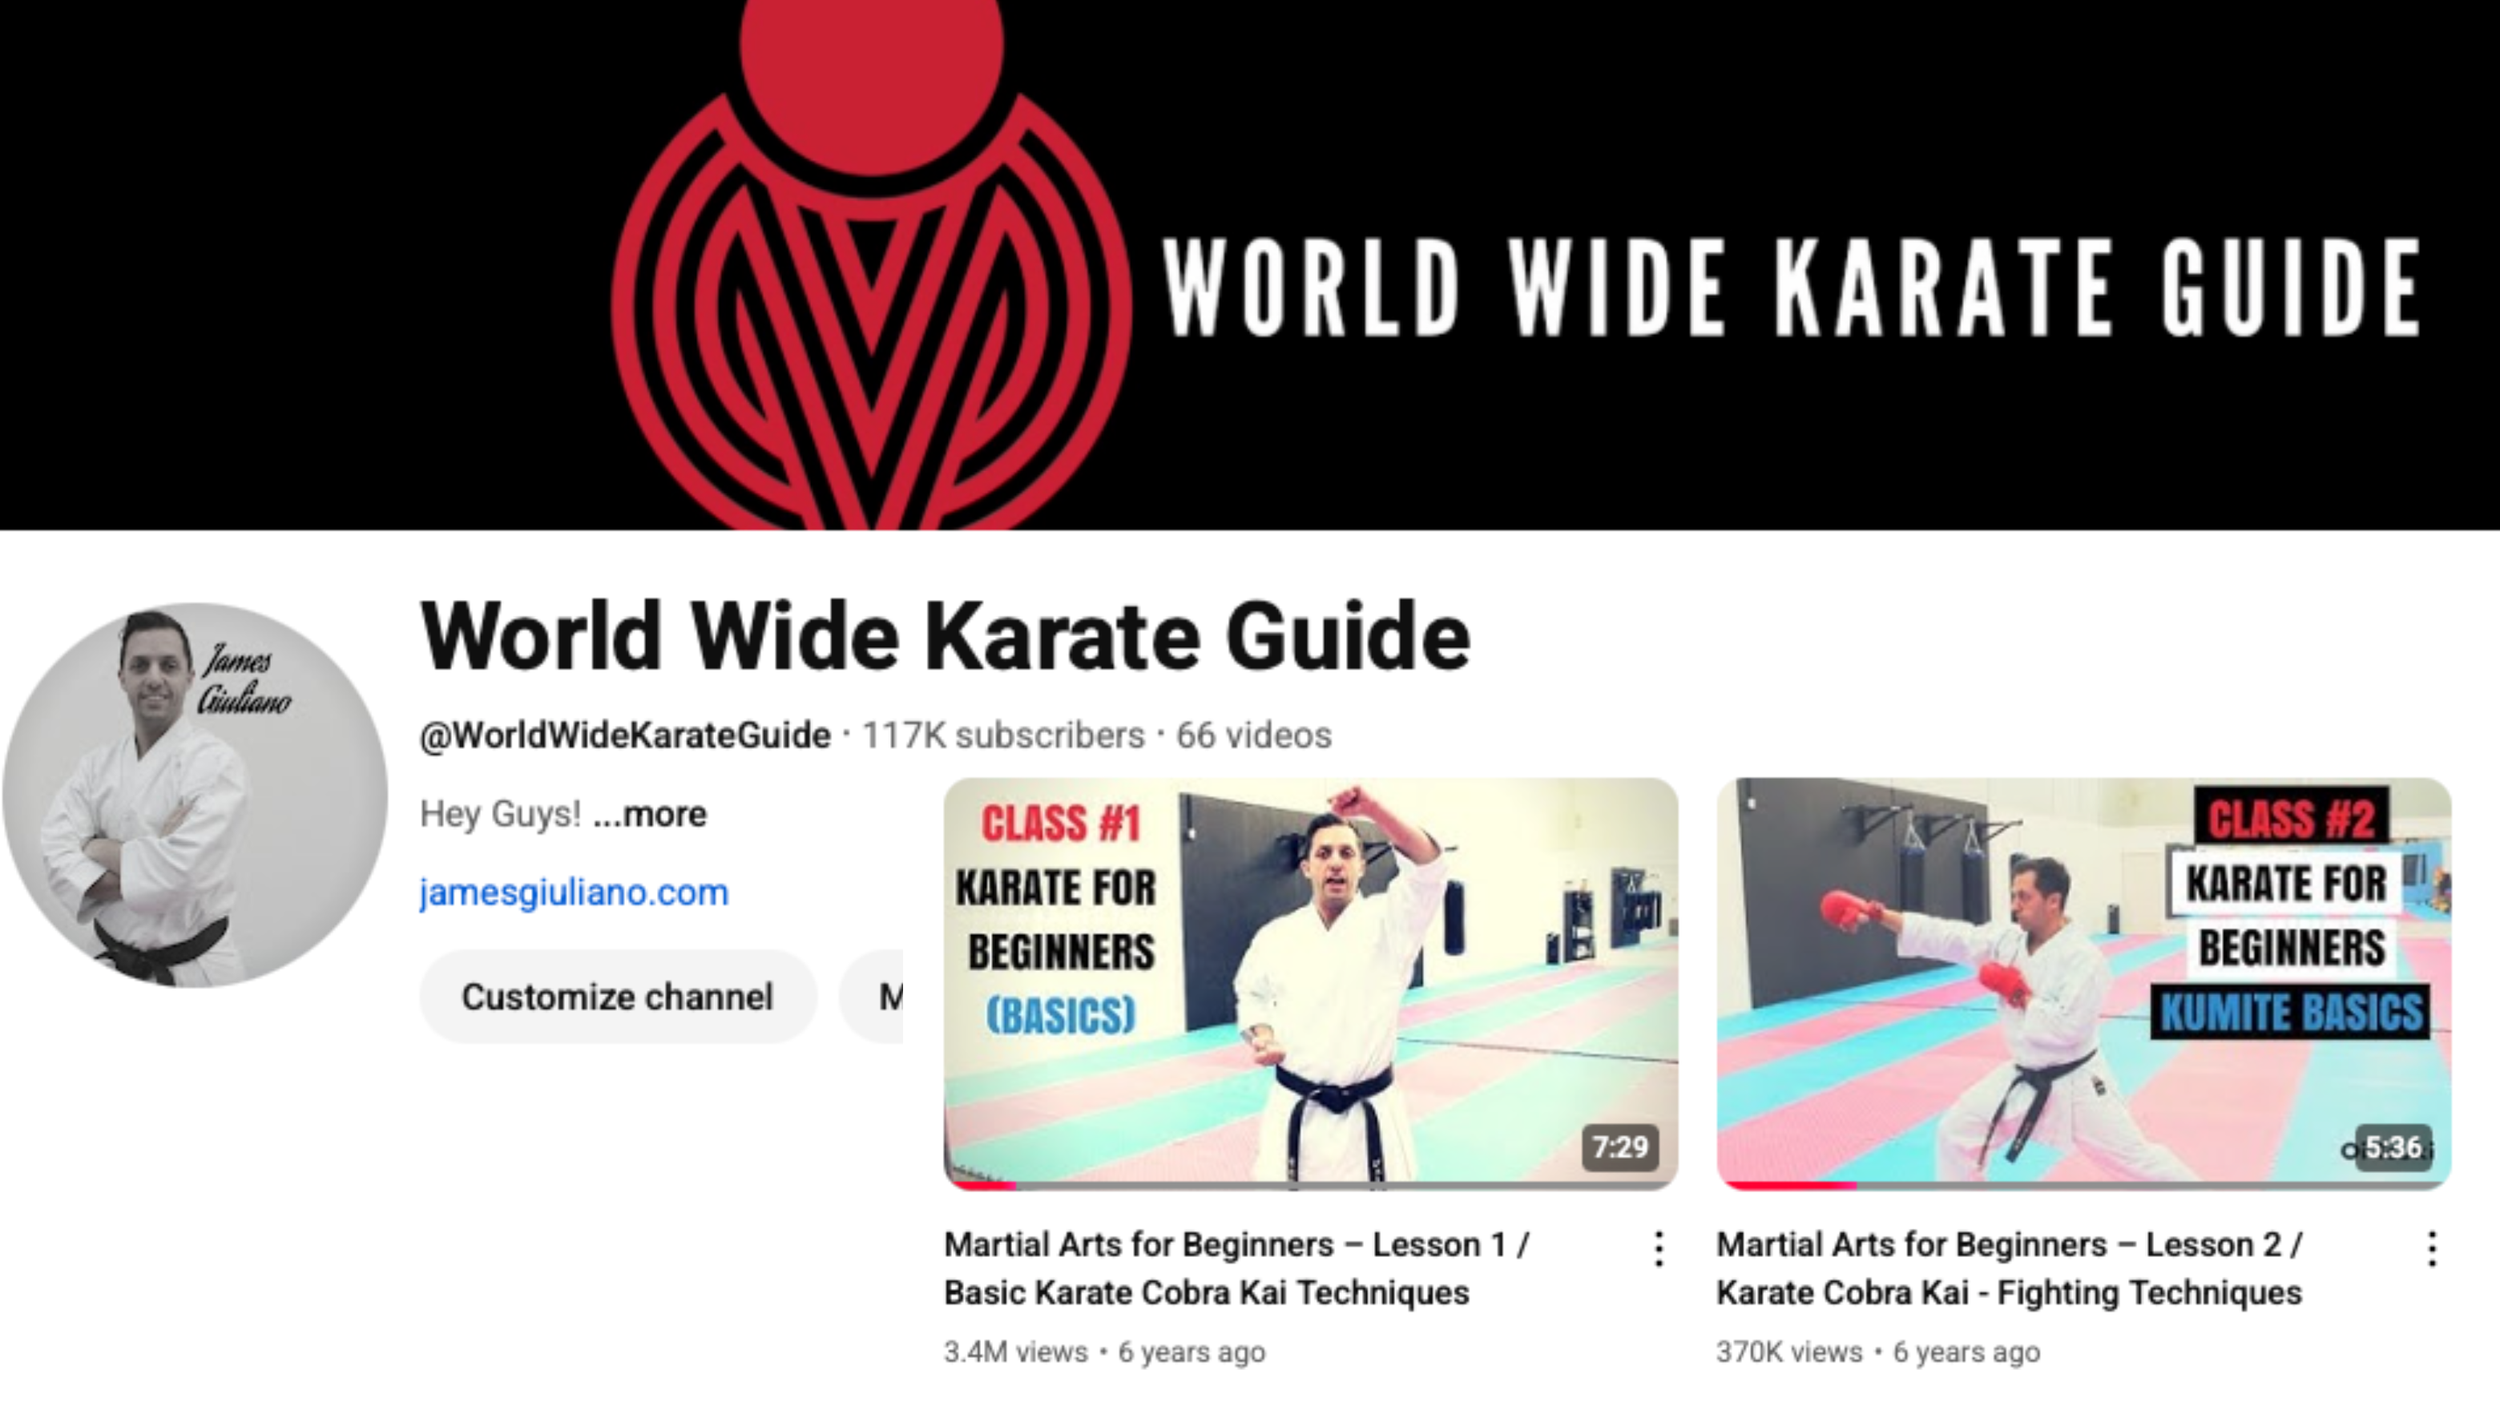The height and width of the screenshot is (1406, 2500).
Task: Click the red progress bar under Class #1 video
Action: pyautogui.click(x=984, y=1186)
